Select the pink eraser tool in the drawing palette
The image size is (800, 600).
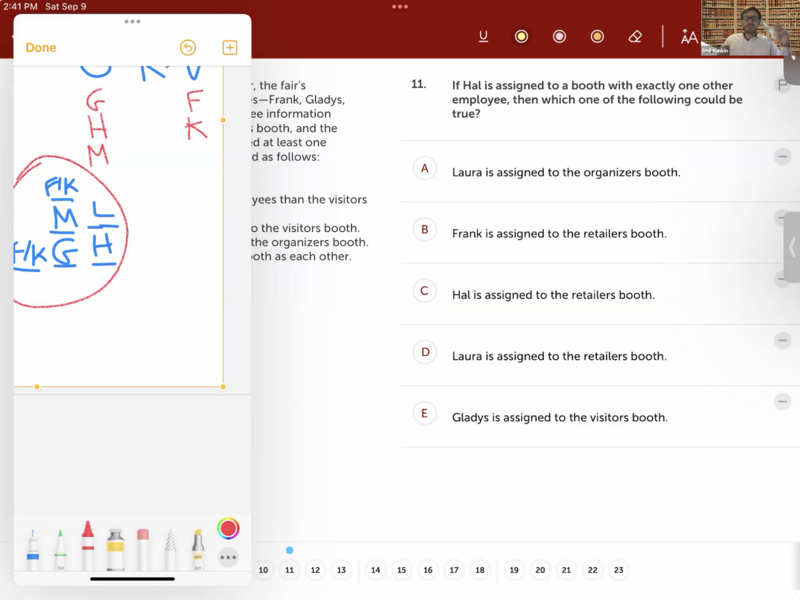pos(143,550)
